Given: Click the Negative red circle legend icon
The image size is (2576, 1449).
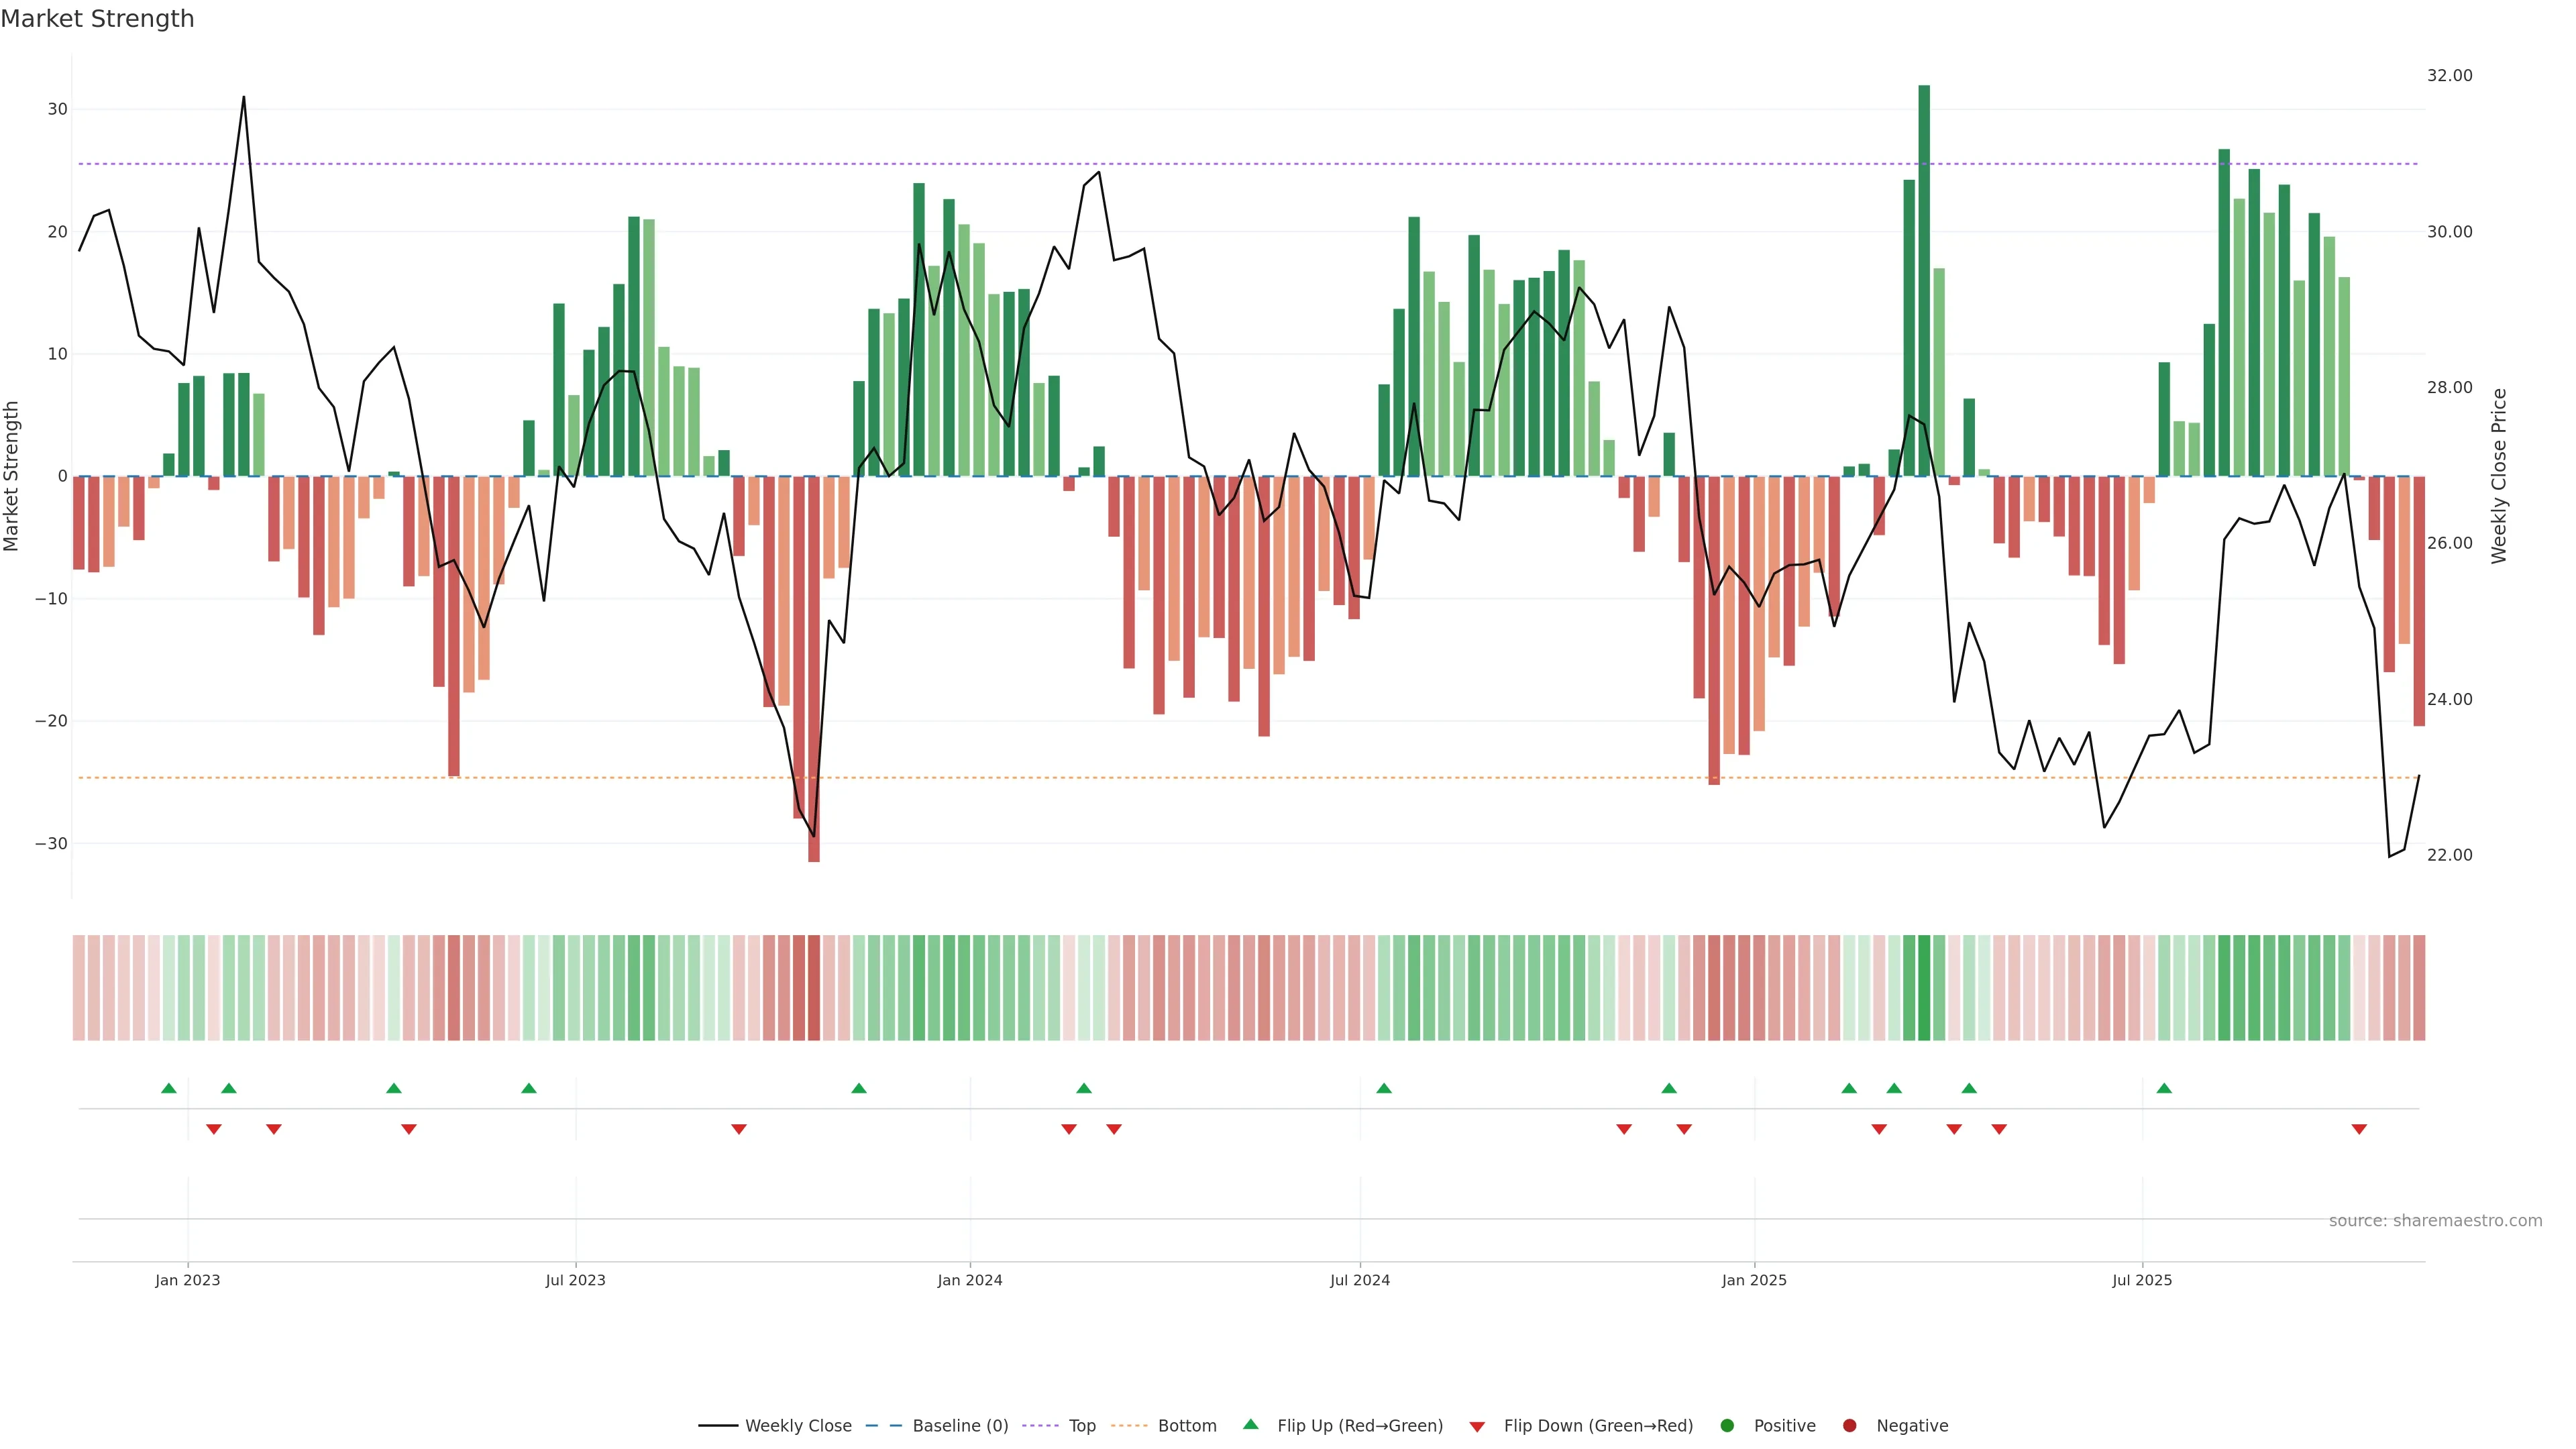Looking at the screenshot, I should [1849, 1425].
